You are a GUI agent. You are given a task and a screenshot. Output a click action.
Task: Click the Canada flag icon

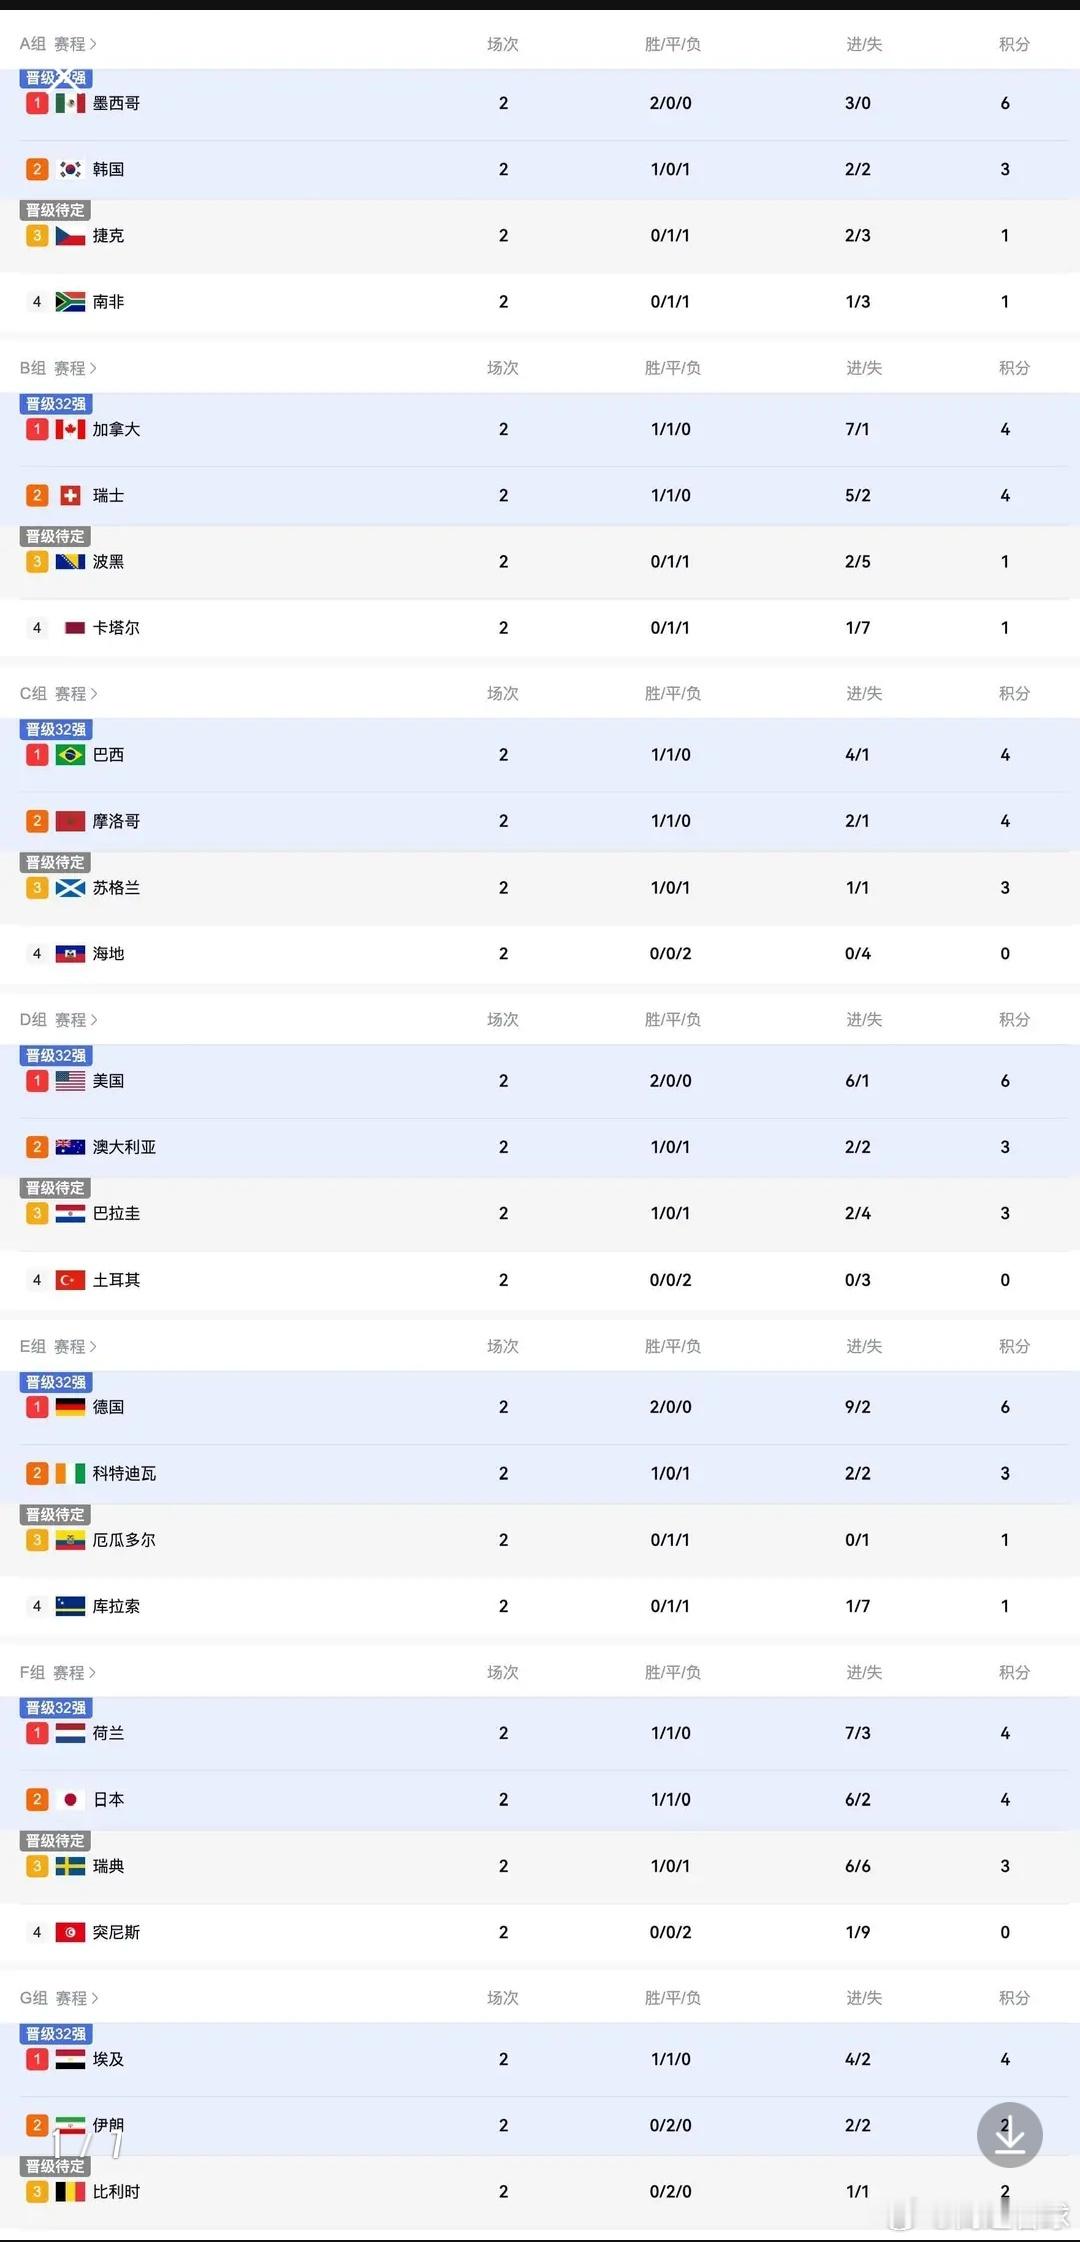click(70, 429)
